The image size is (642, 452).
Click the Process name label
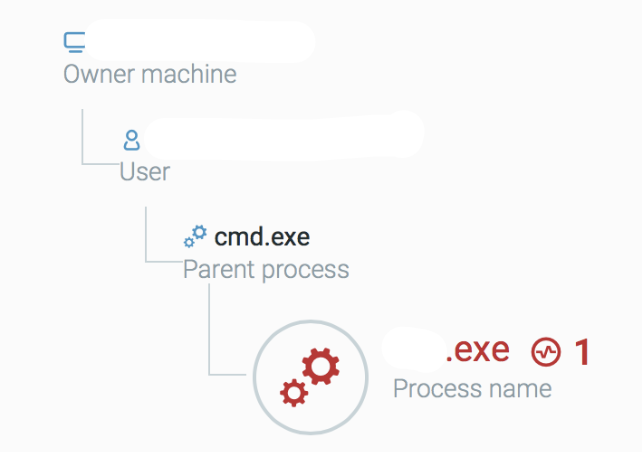[472, 388]
